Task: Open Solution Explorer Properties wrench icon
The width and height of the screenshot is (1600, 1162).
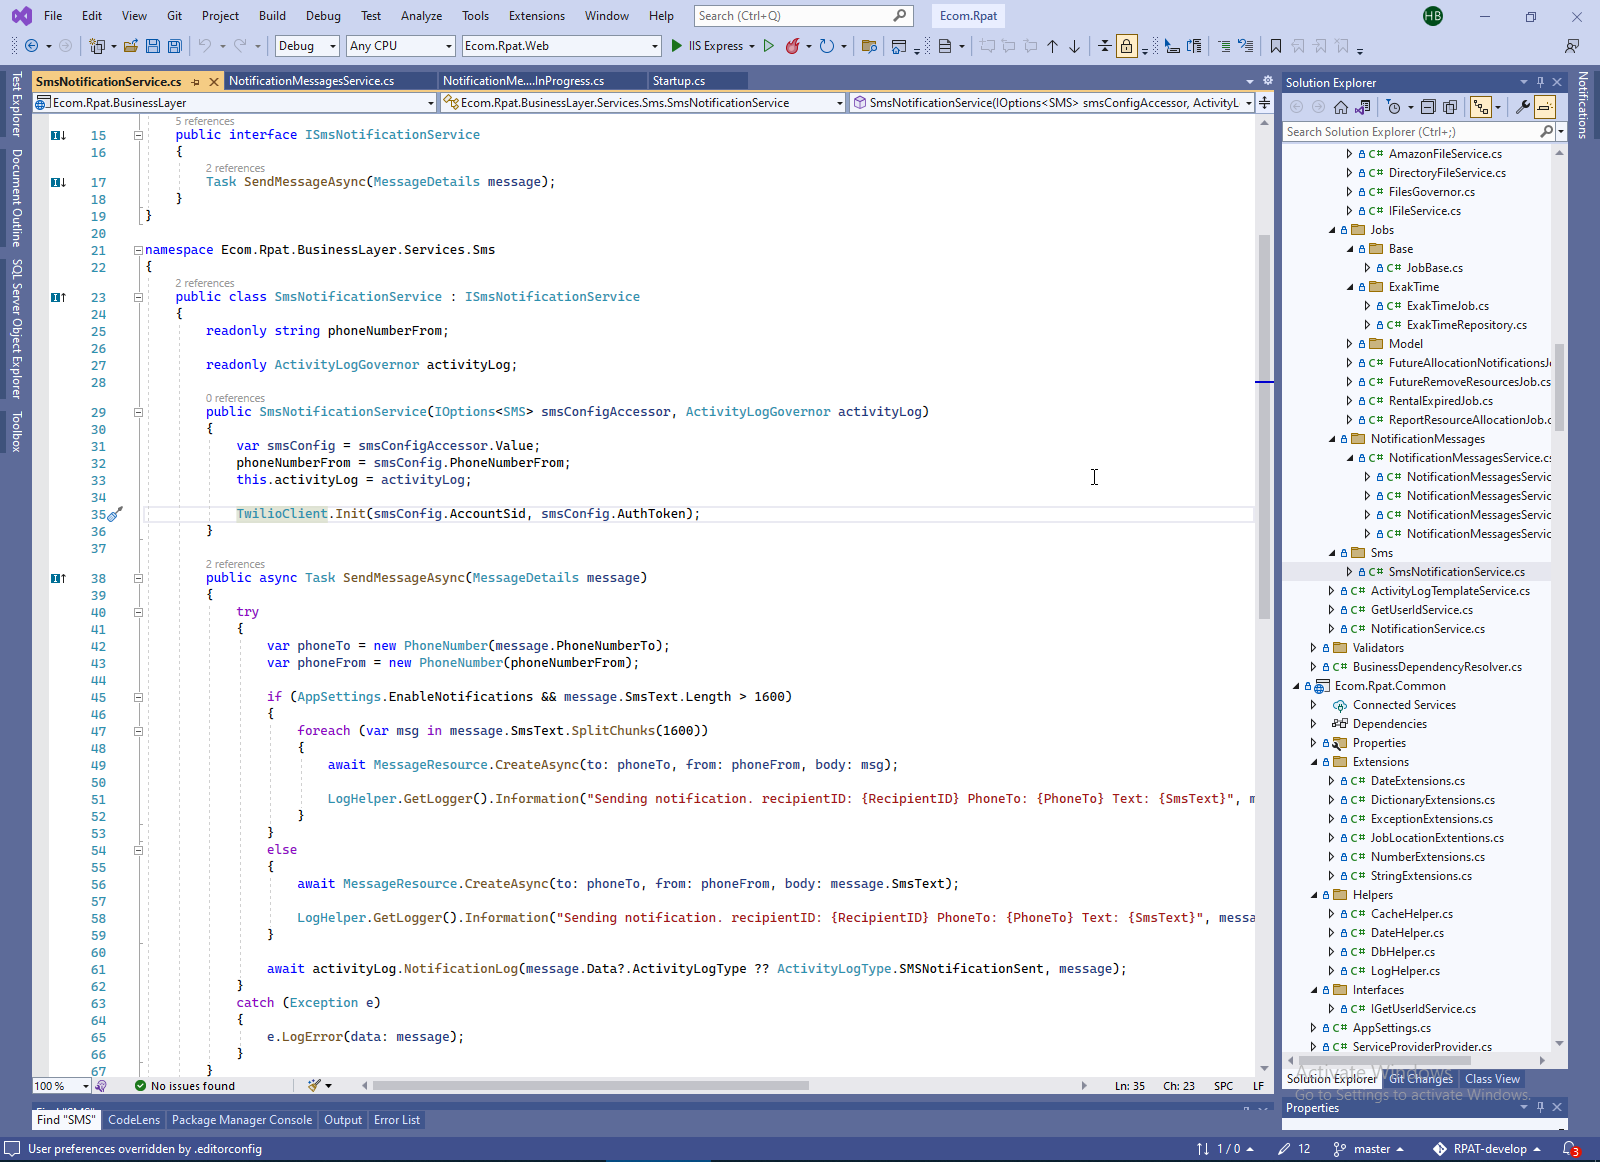Action: 1522,107
